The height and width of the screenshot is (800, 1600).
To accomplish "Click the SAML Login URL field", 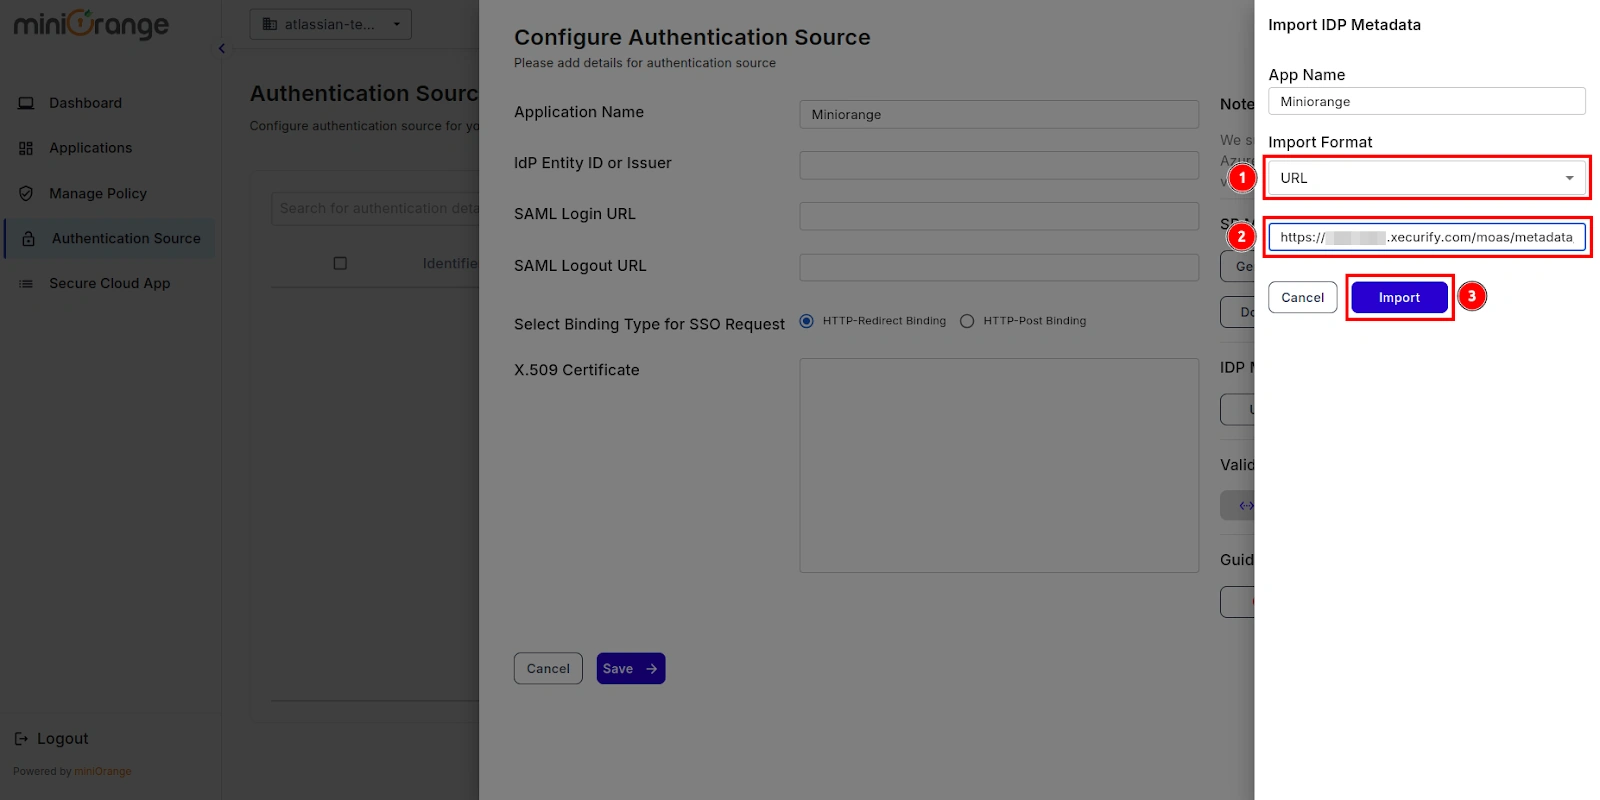I will 999,216.
